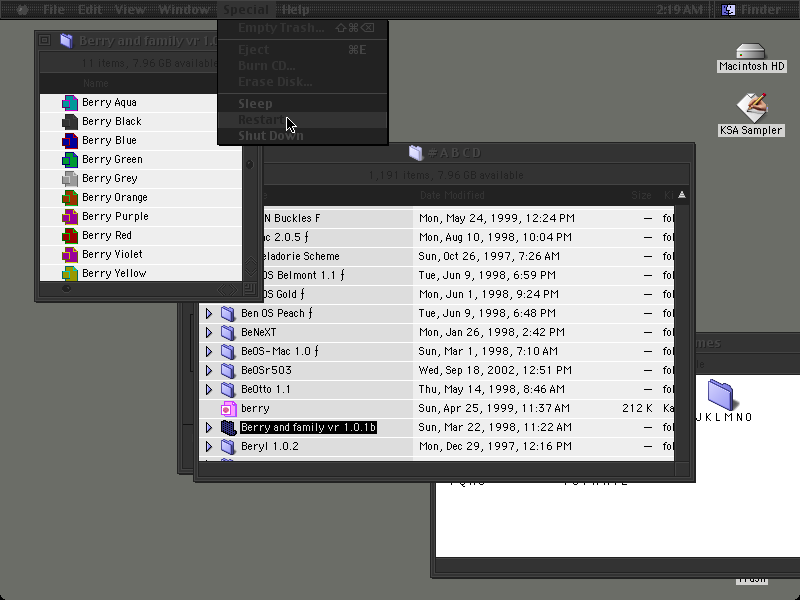Select the Berry Violet file icon

click(70, 255)
